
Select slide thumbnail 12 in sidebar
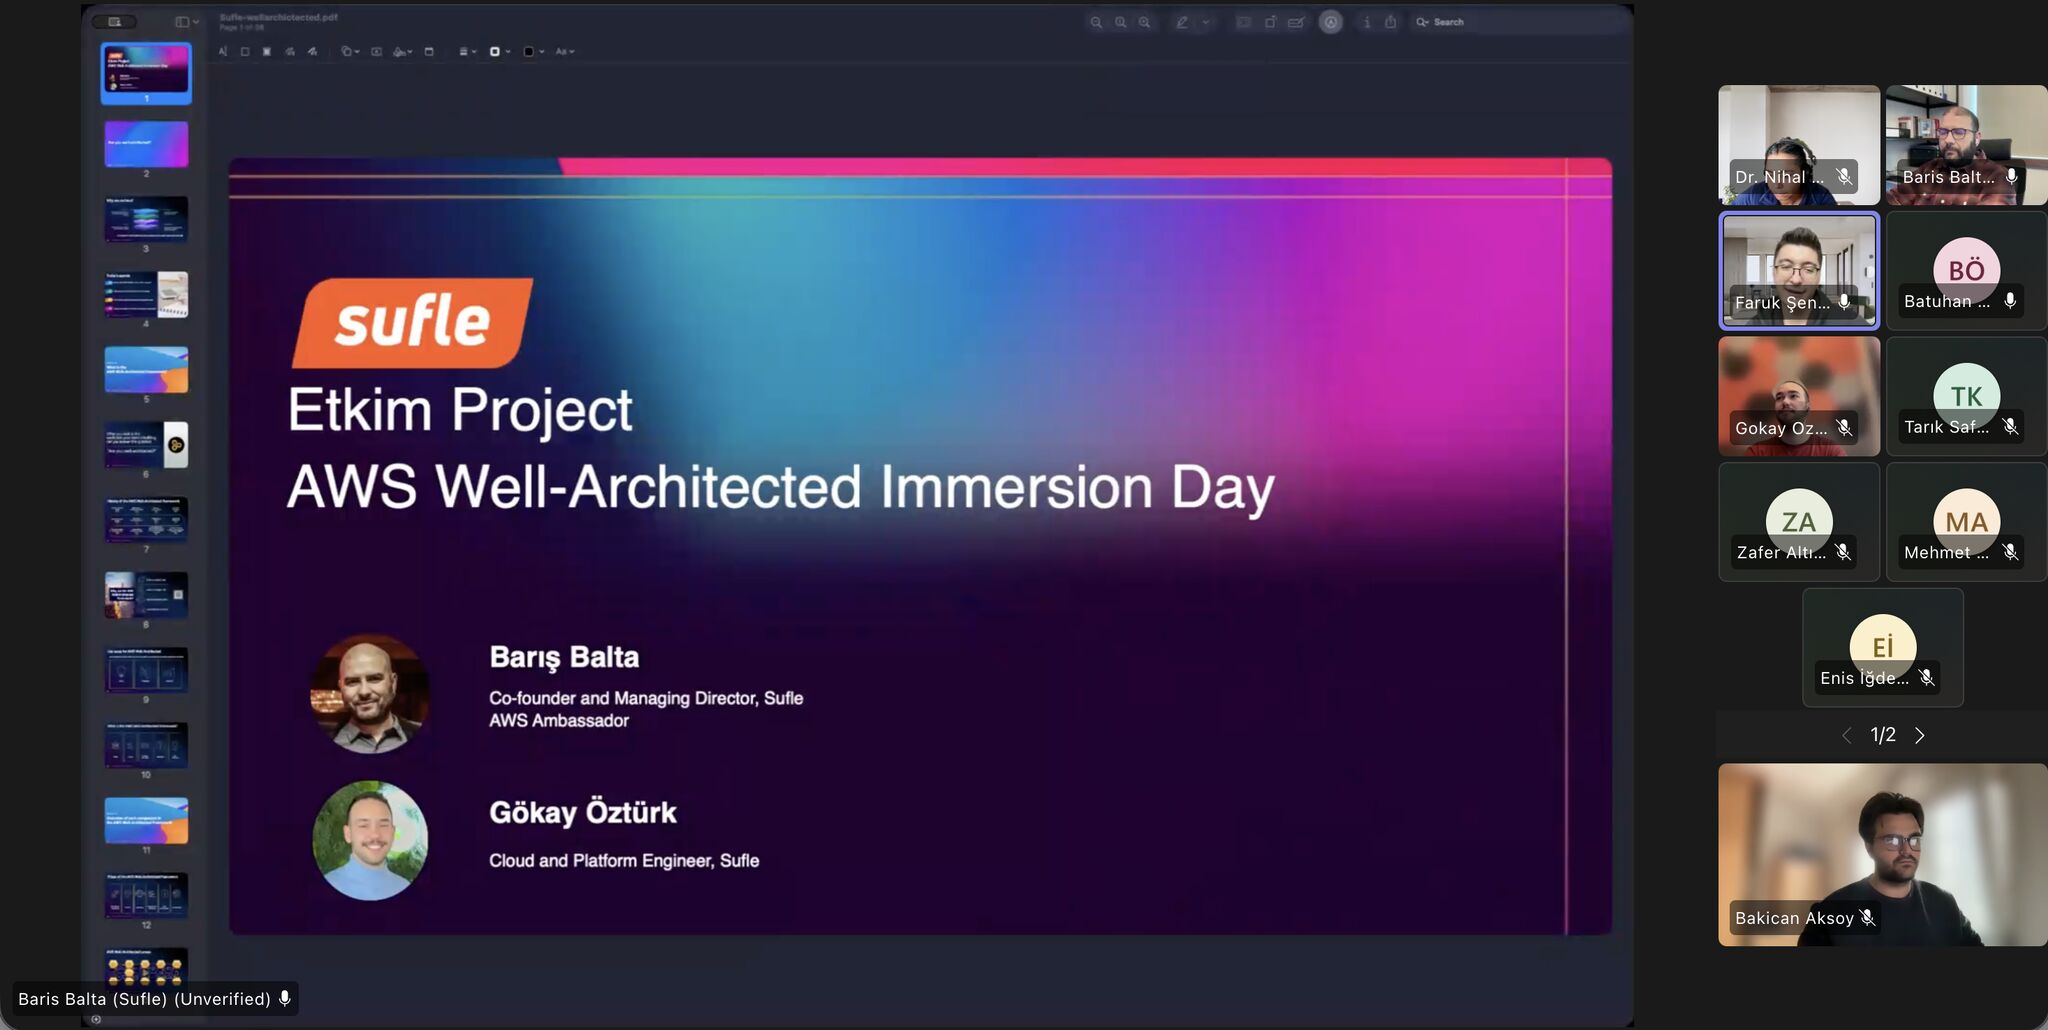(146, 895)
